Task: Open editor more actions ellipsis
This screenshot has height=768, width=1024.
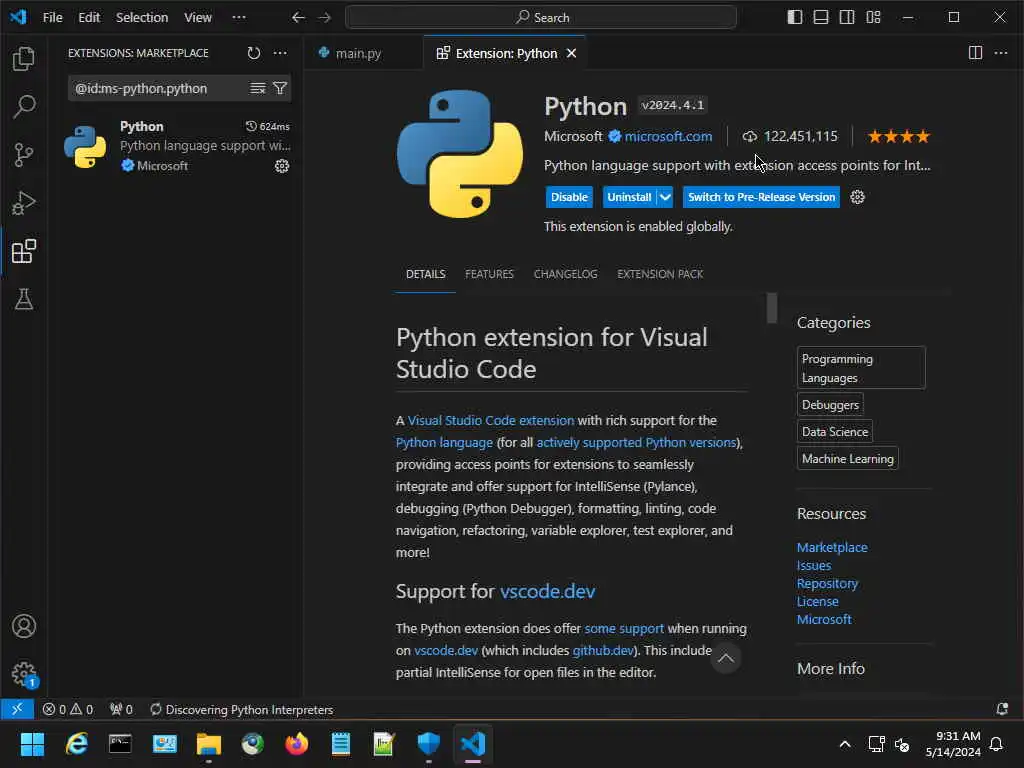Action: 1000,53
